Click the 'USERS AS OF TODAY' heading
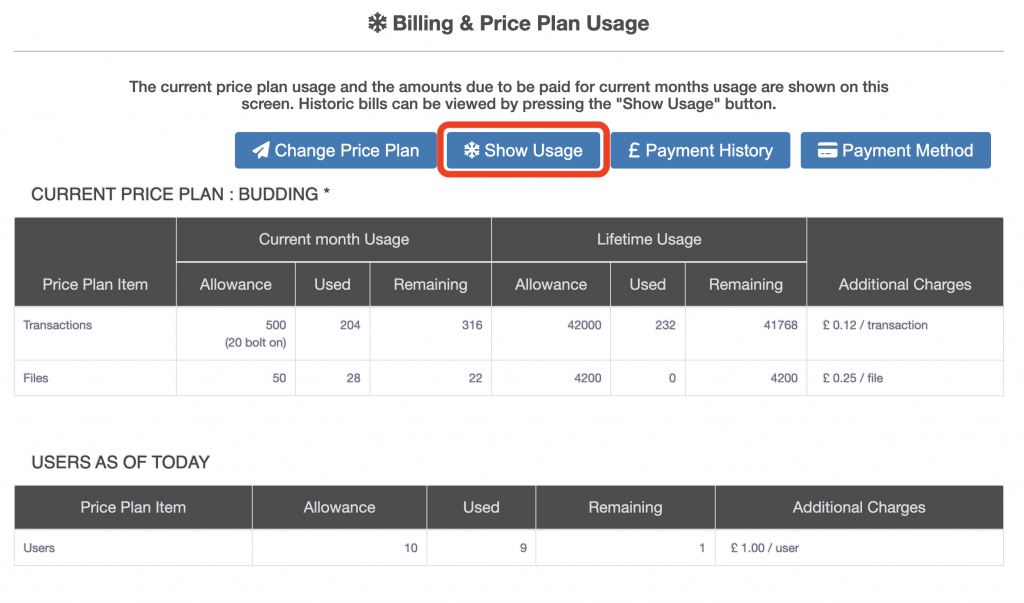This screenshot has width=1024, height=603. click(x=120, y=462)
